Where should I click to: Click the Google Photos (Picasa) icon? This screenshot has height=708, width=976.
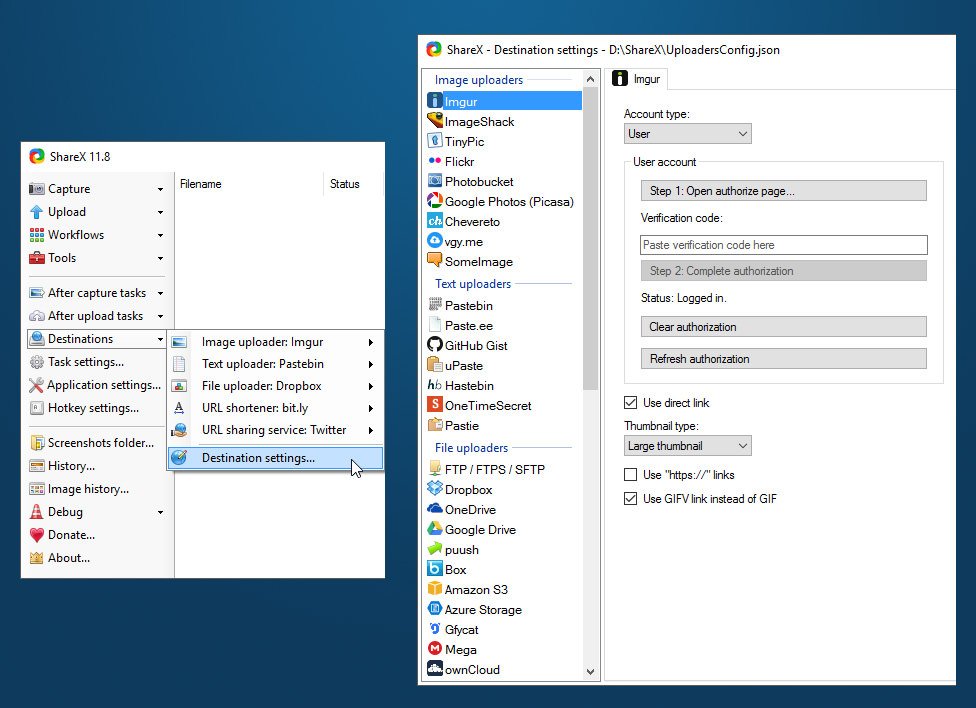435,201
